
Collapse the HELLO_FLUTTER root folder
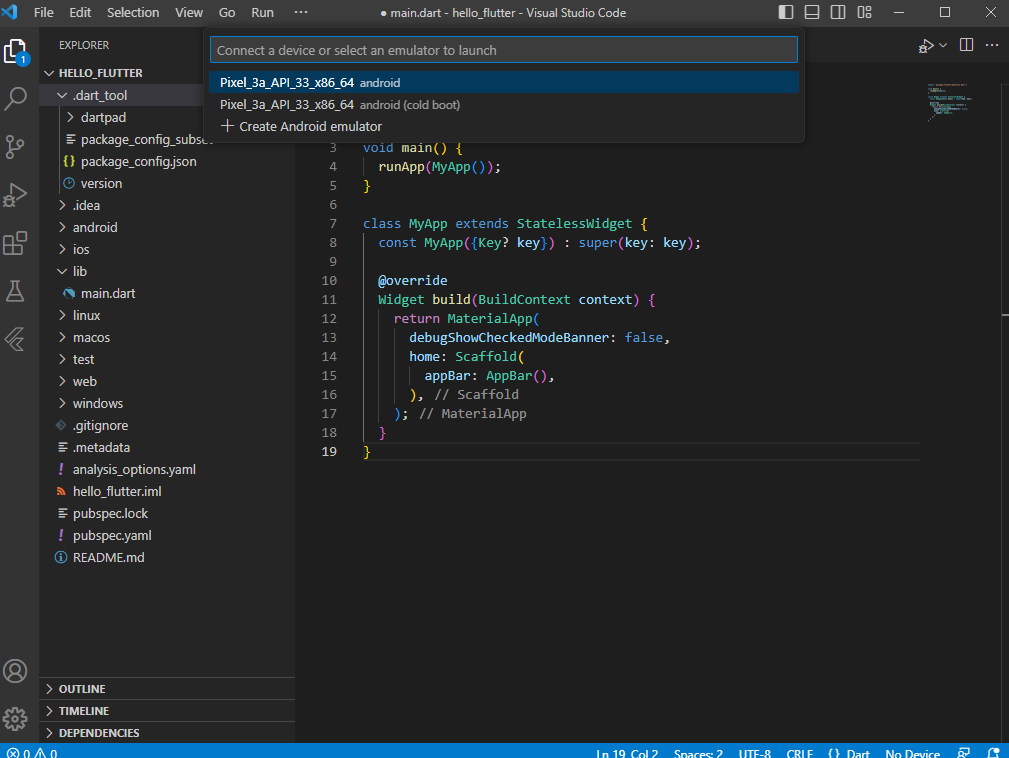click(167, 73)
